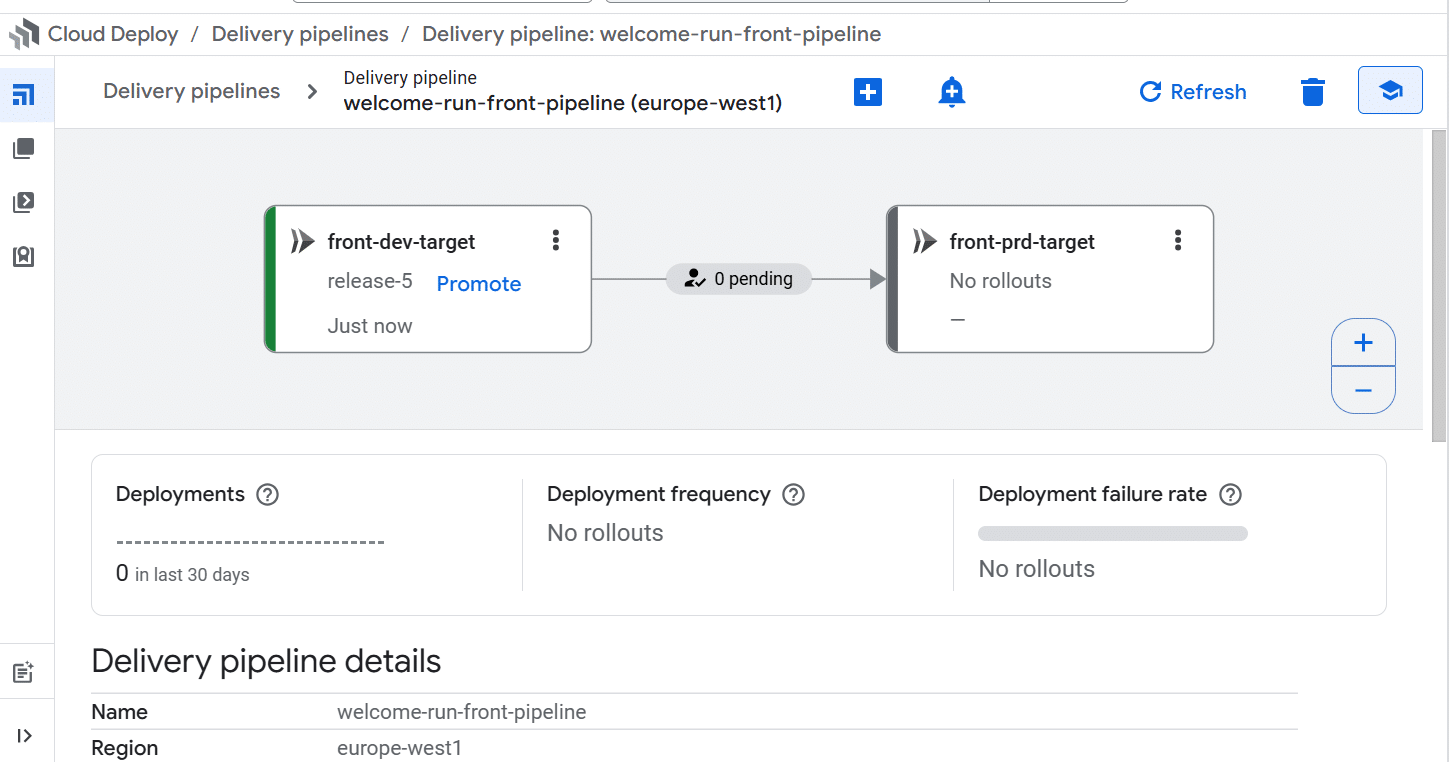Click the notification bell add icon
The image size is (1449, 762).
pos(951,92)
